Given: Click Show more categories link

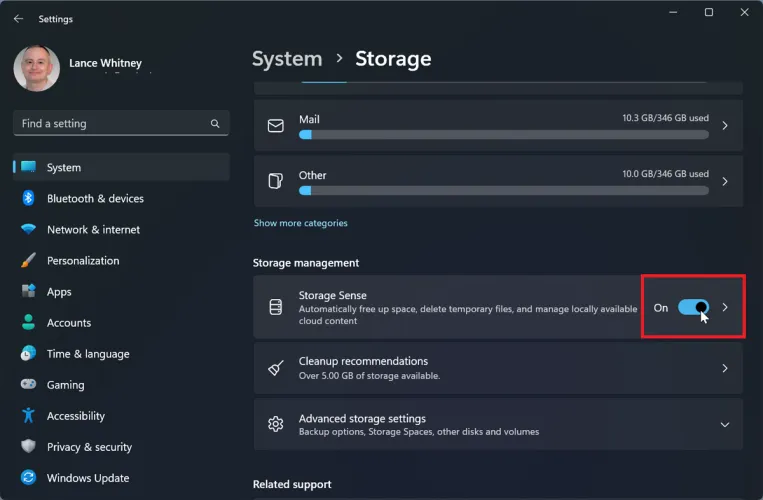Looking at the screenshot, I should point(300,223).
